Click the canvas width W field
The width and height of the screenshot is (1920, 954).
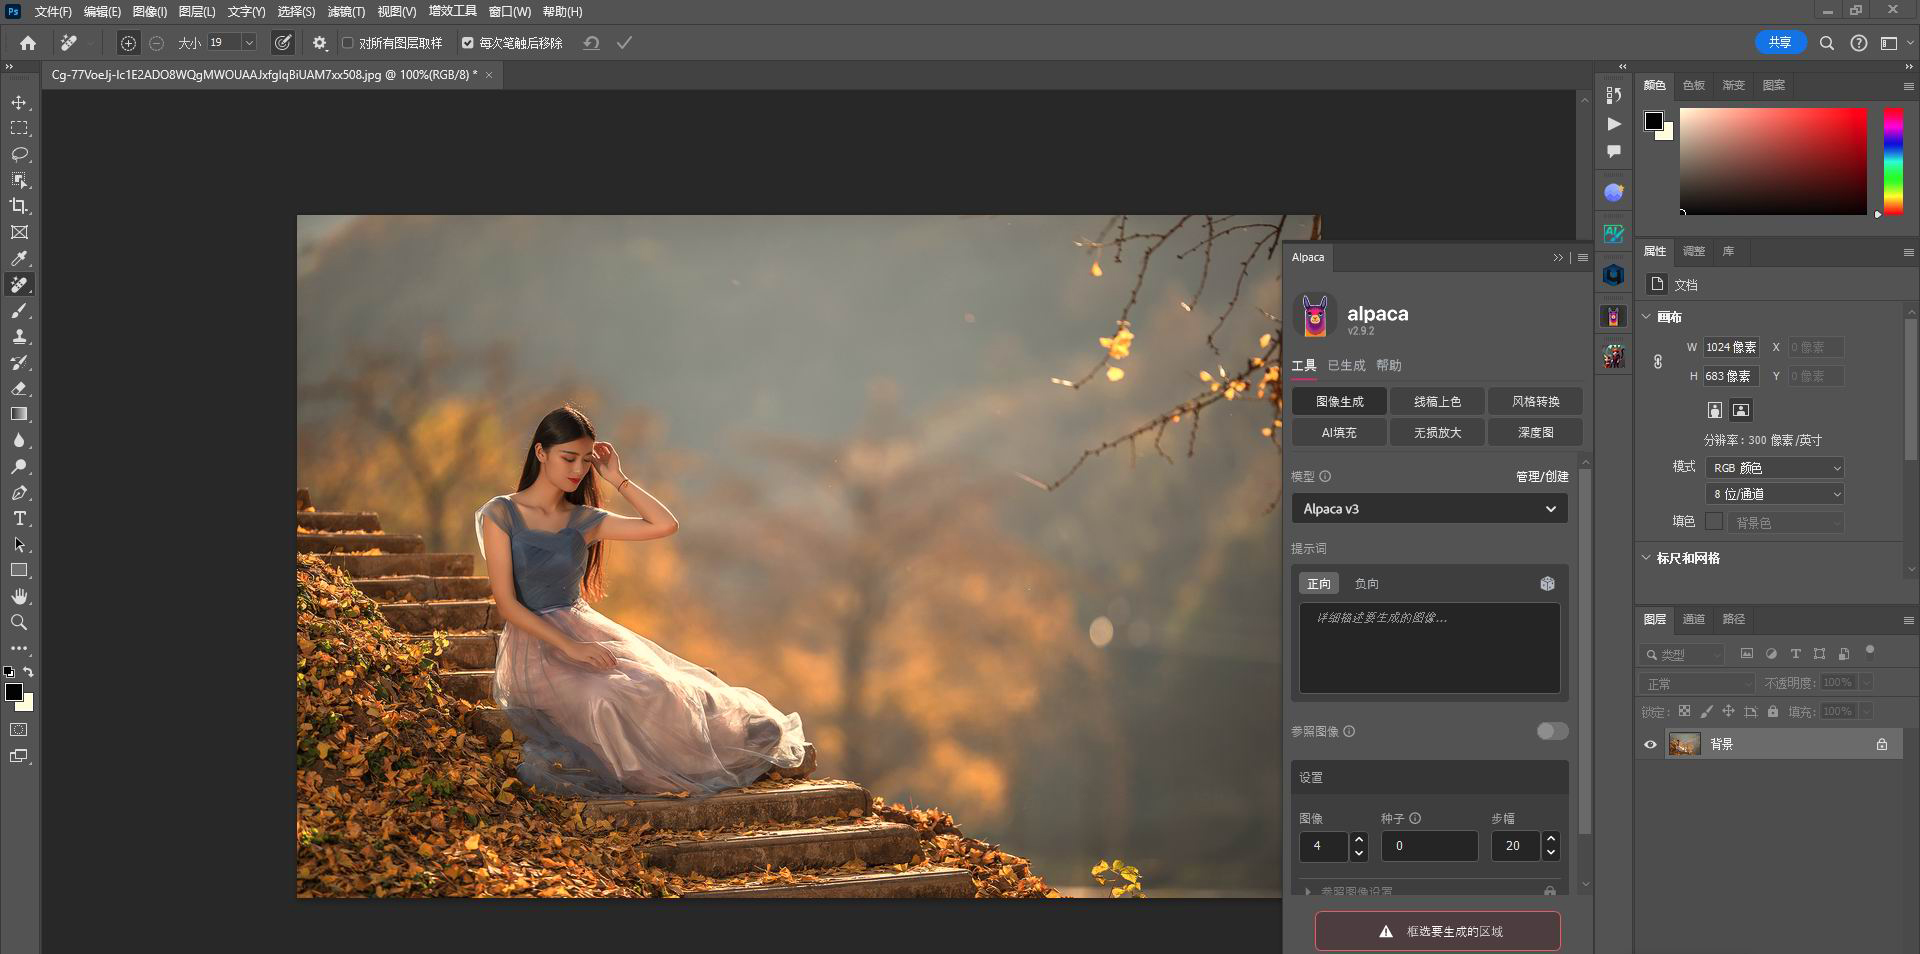click(x=1732, y=347)
